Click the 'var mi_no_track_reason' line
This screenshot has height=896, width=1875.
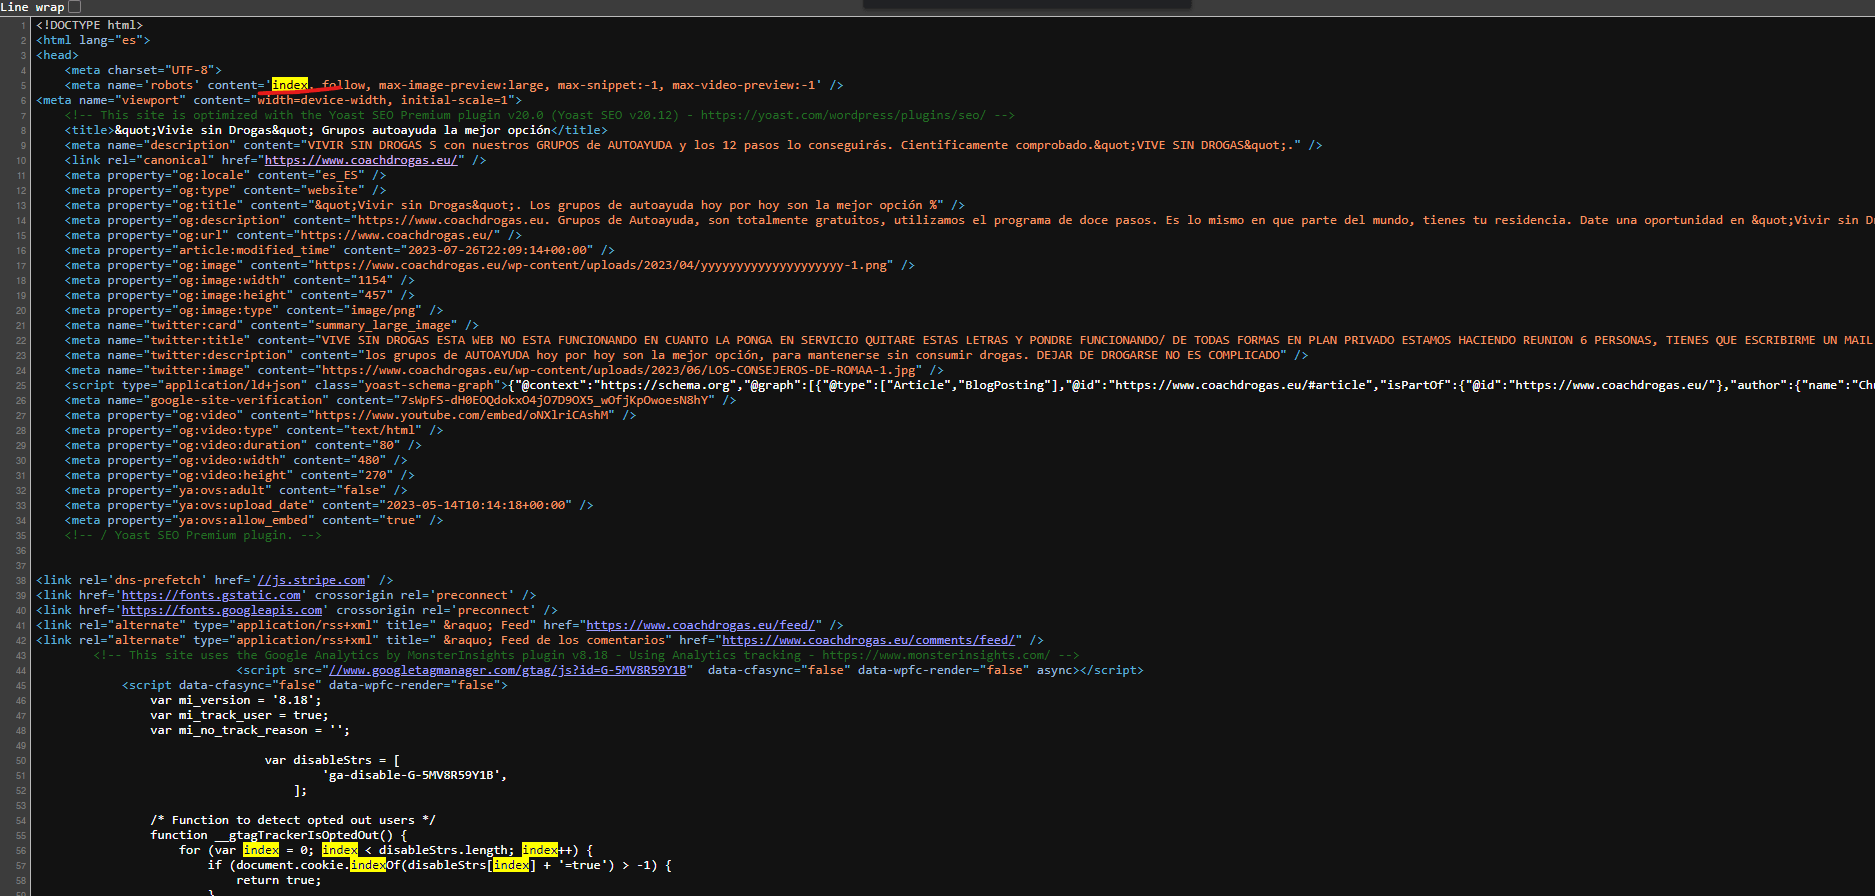(250, 730)
